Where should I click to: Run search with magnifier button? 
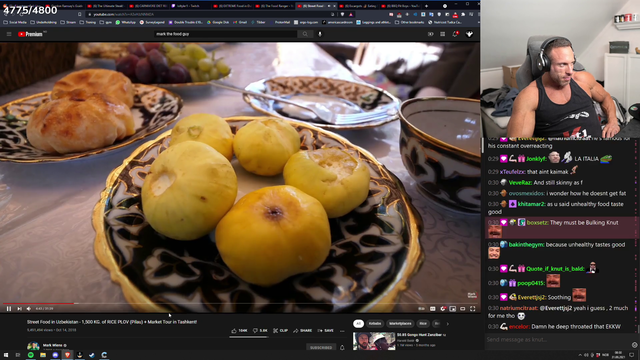click(304, 34)
